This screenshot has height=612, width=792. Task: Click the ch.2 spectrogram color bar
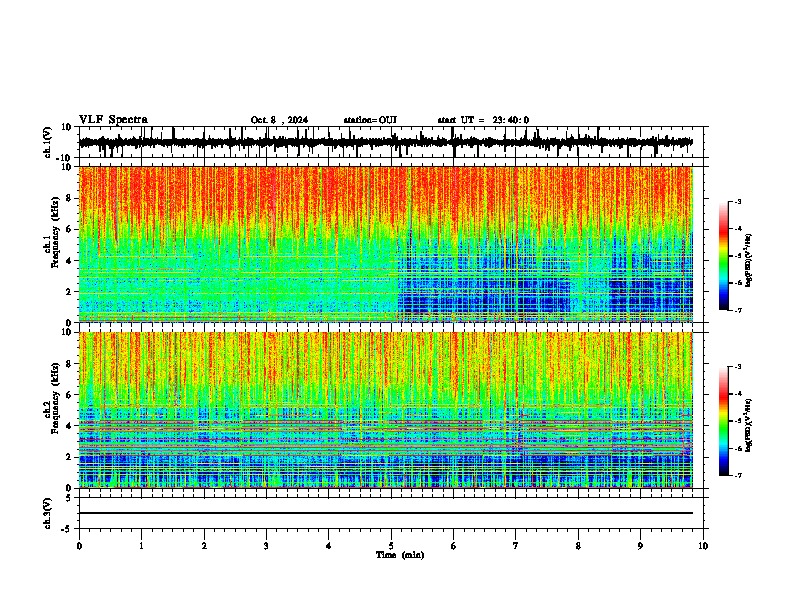[723, 421]
